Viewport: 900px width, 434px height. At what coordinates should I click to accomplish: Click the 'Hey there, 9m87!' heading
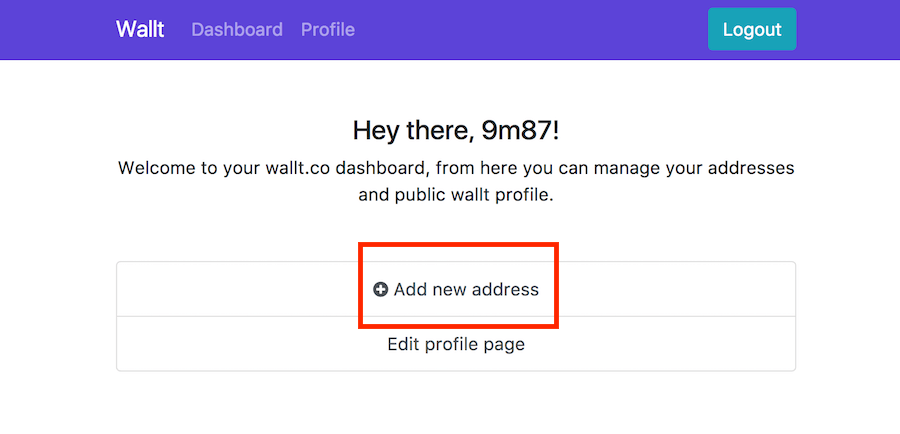[456, 130]
